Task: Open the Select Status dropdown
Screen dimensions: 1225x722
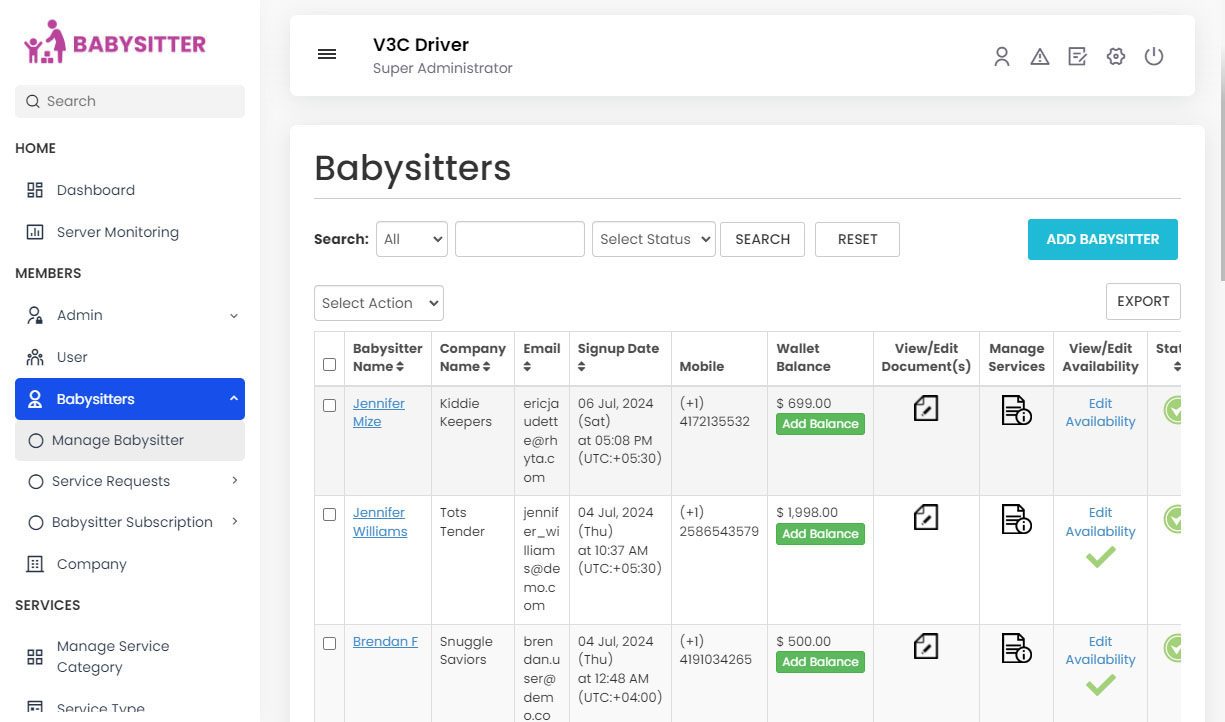Action: point(653,239)
